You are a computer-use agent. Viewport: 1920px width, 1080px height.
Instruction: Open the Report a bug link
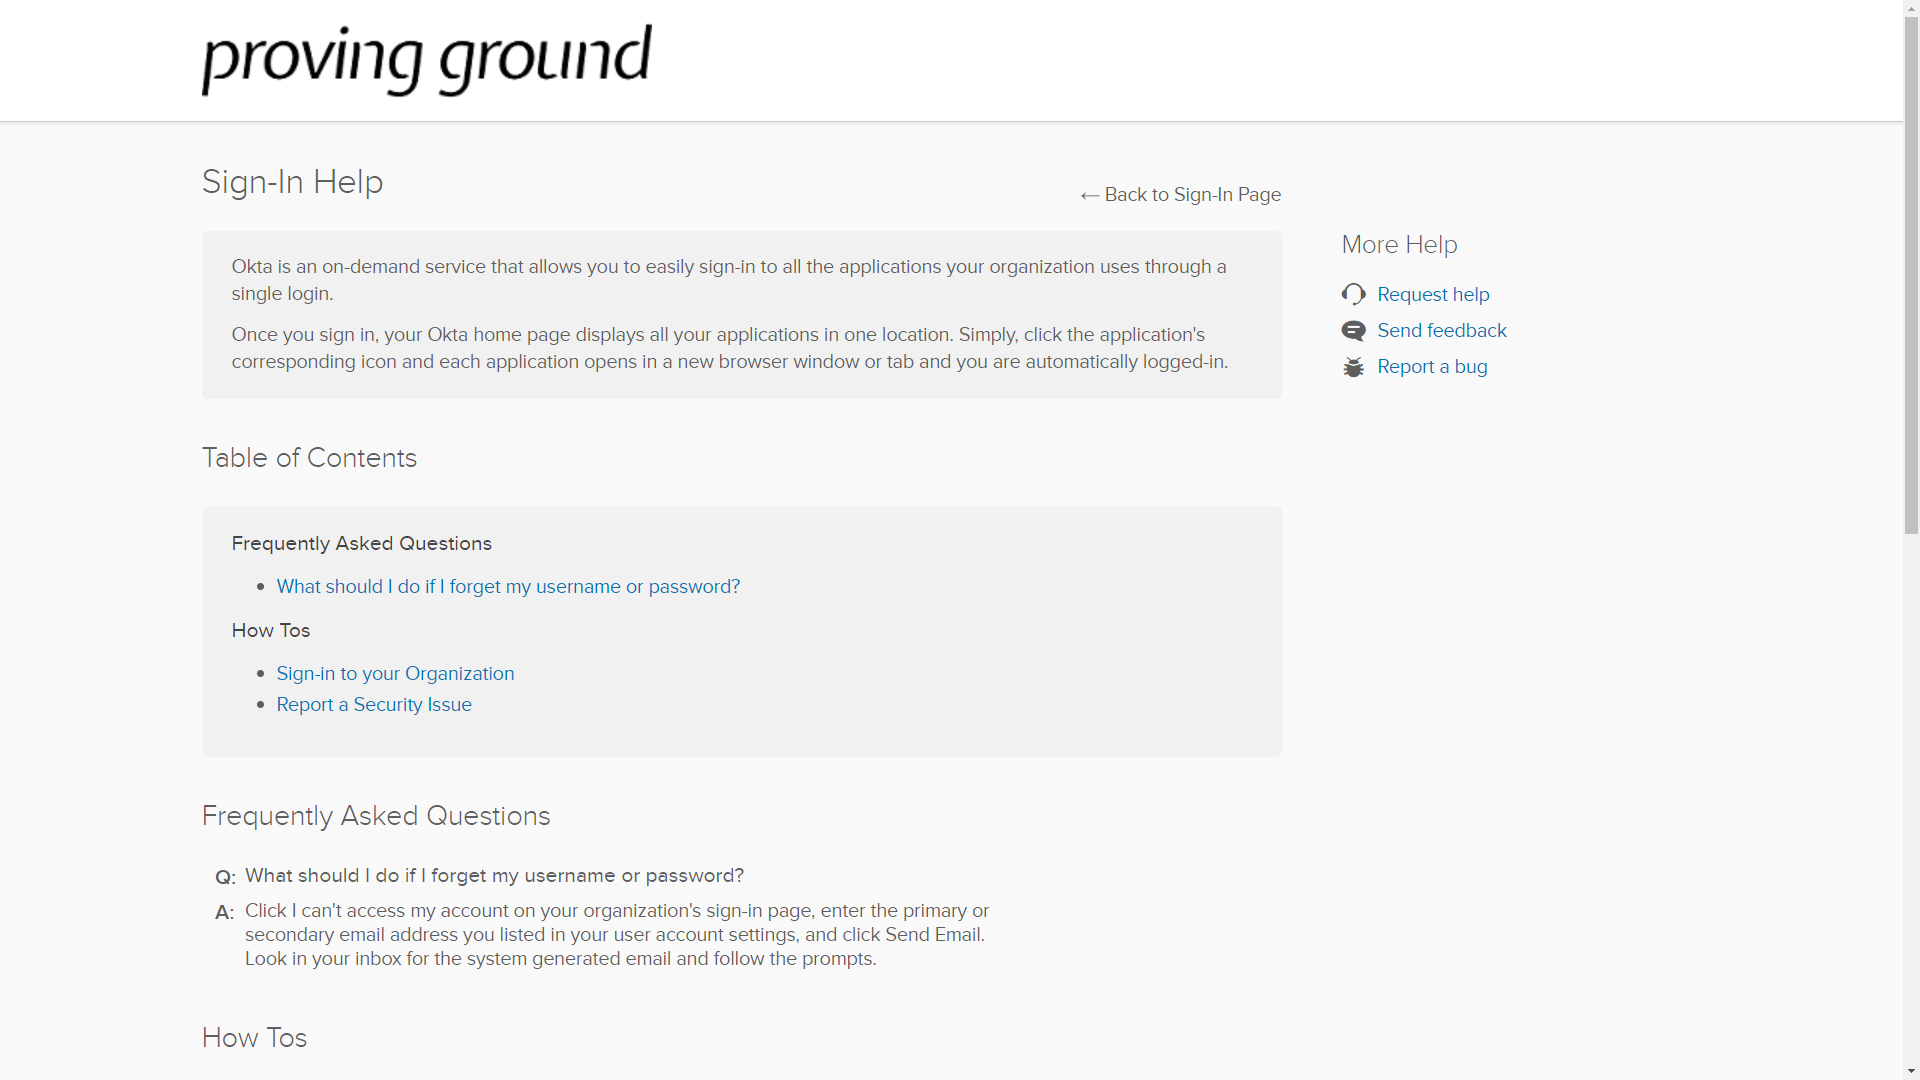click(1431, 366)
